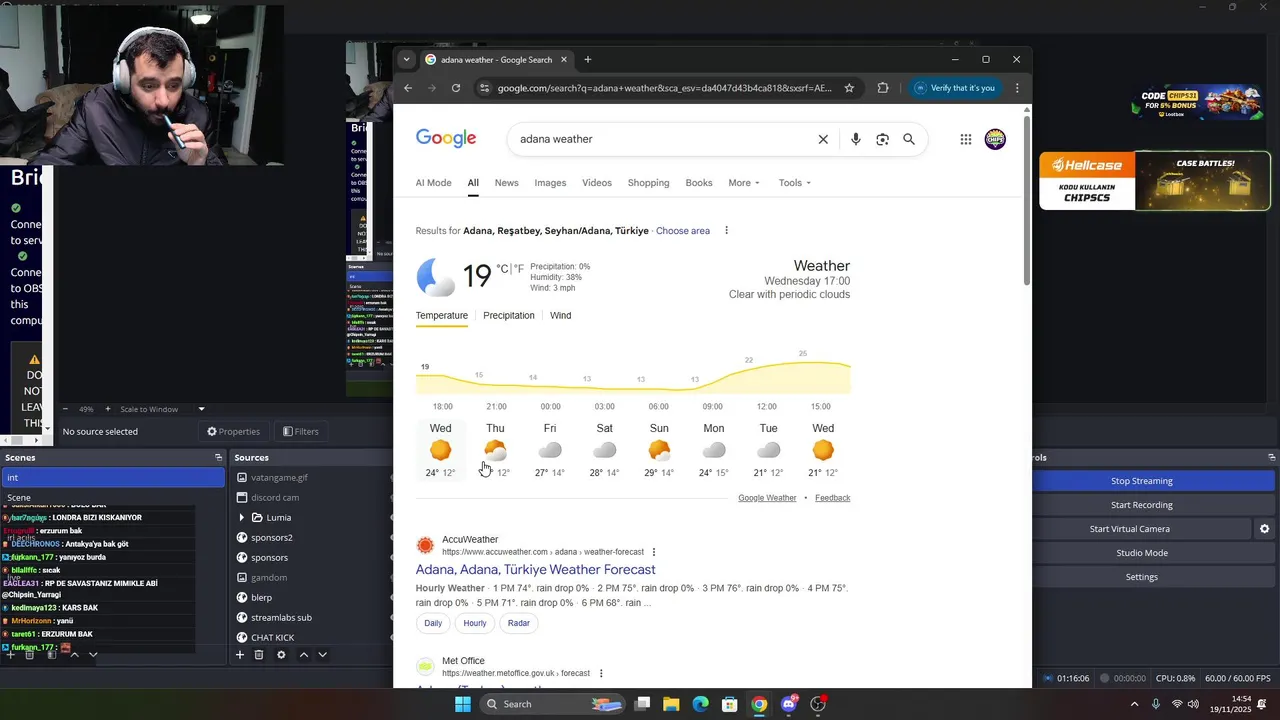Switch to News results tab
This screenshot has height=720, width=1280.
[507, 183]
